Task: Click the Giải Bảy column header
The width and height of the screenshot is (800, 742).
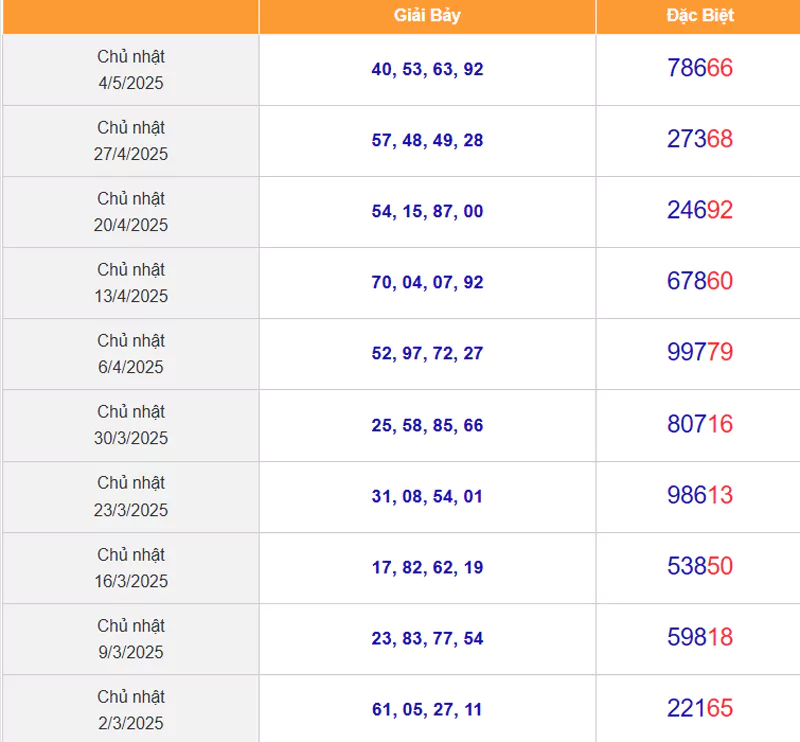Action: (x=427, y=16)
